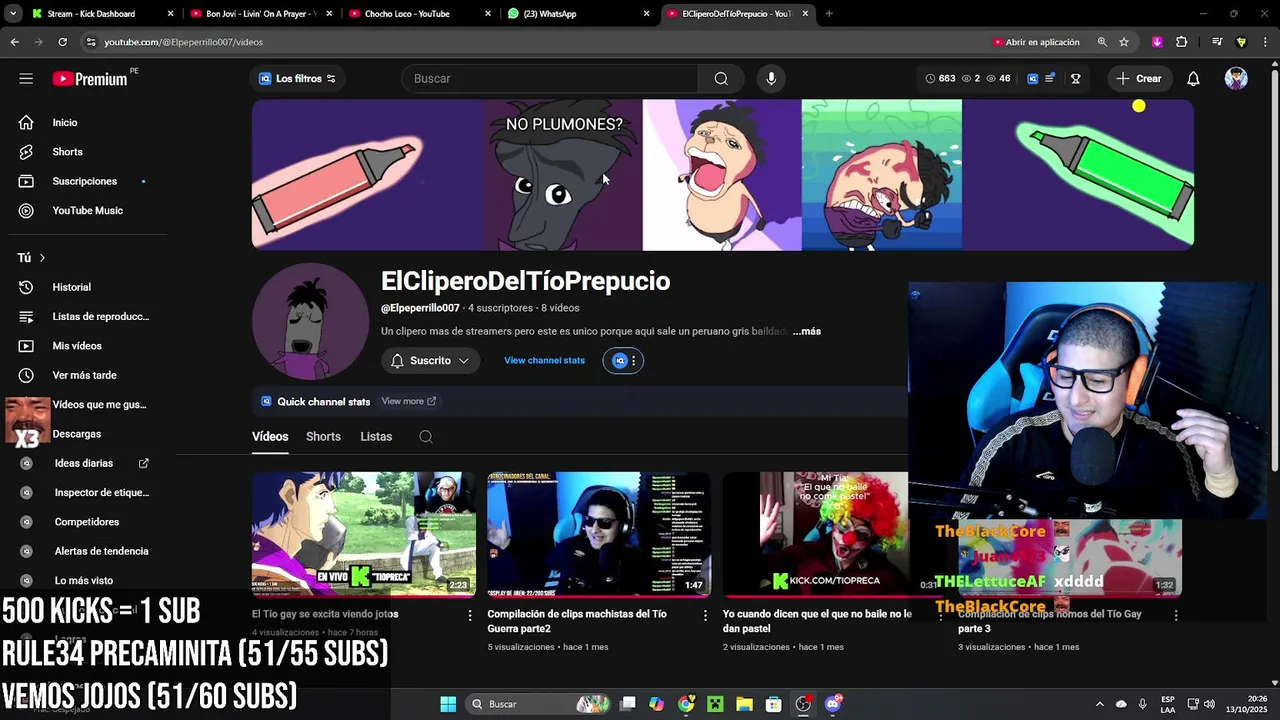The width and height of the screenshot is (1280, 720).
Task: Expand channel description with '...más'
Action: [807, 331]
